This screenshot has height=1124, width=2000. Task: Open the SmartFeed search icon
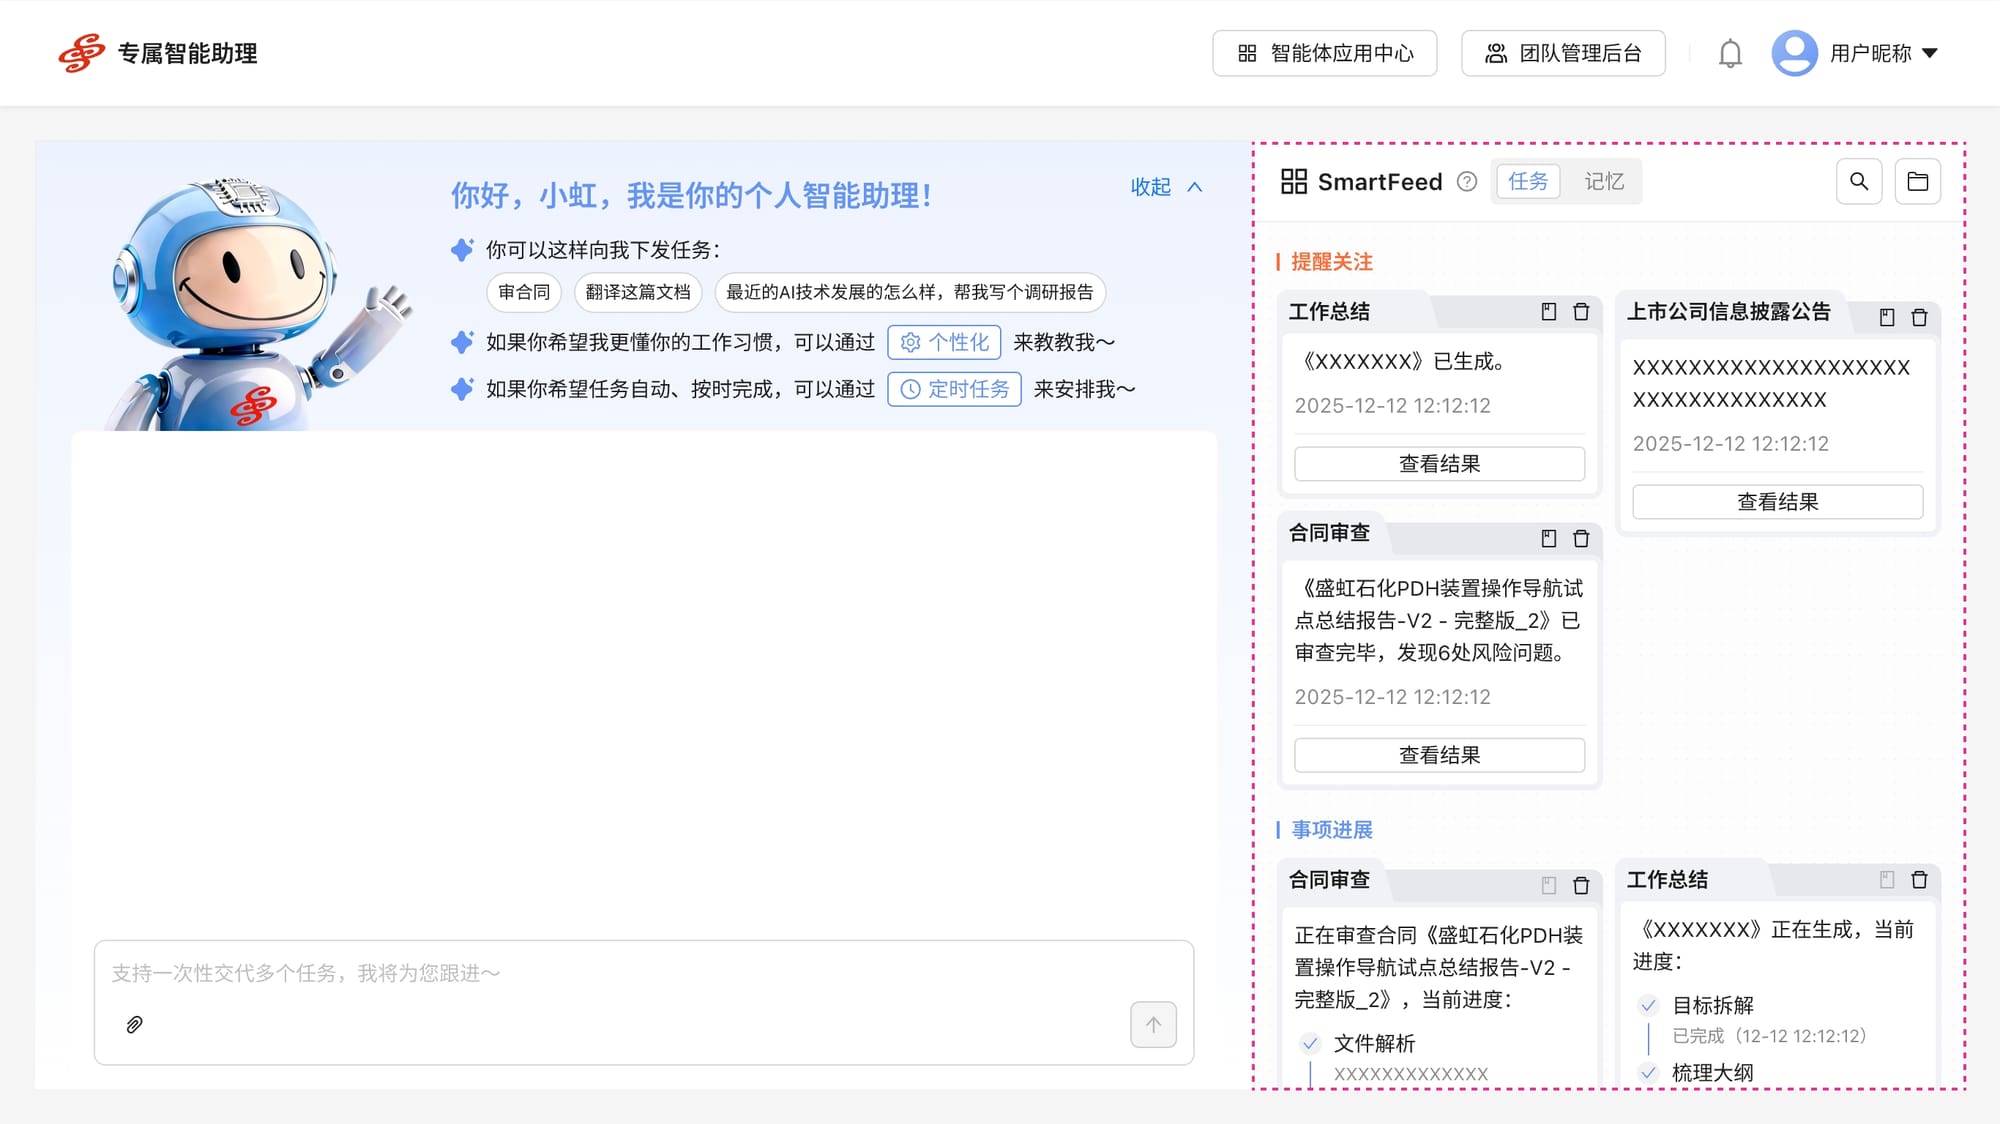pos(1859,182)
